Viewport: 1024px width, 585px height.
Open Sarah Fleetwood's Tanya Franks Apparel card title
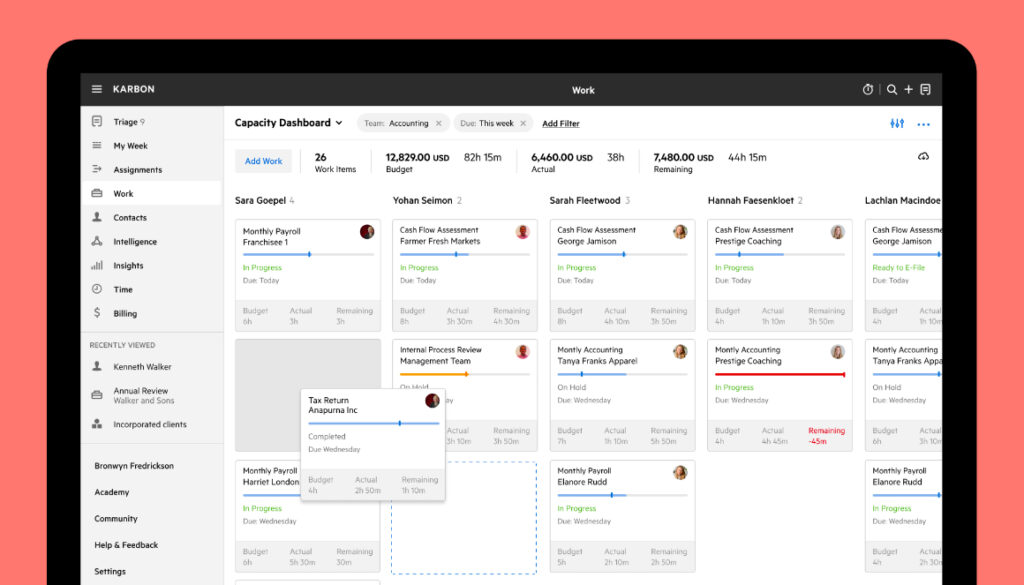tap(597, 355)
